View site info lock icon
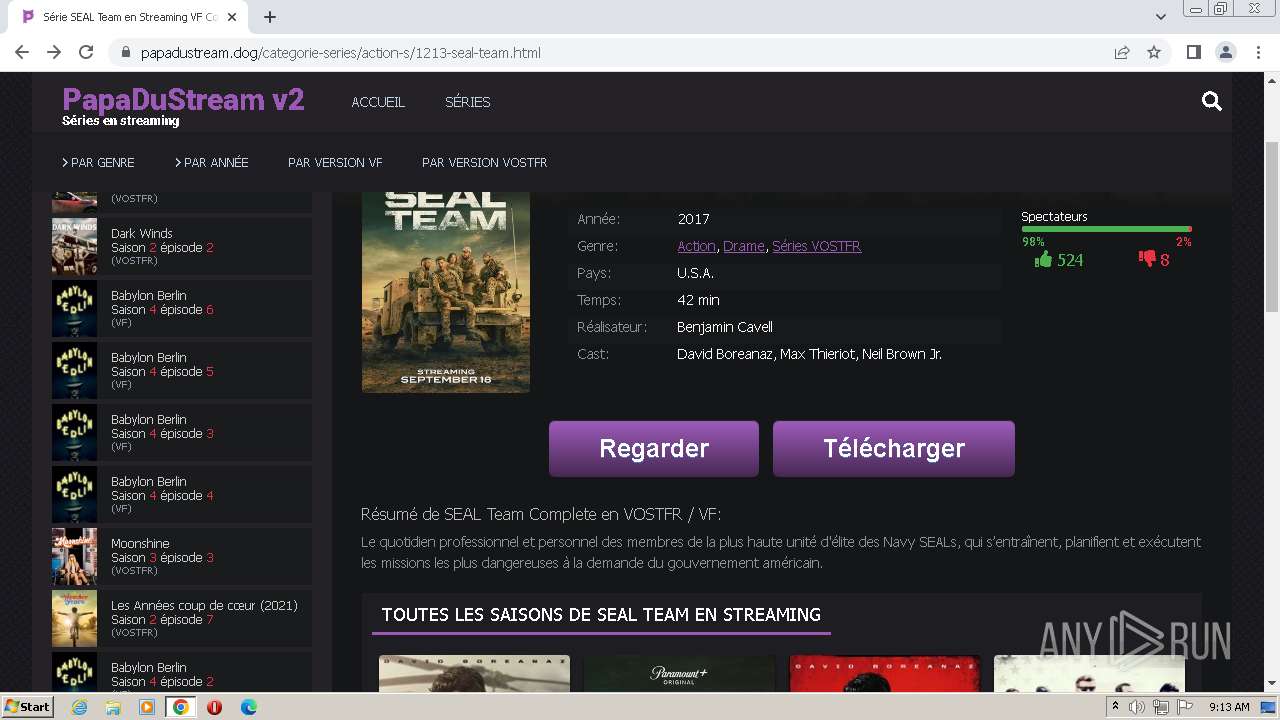Image resolution: width=1280 pixels, height=720 pixels. [126, 52]
